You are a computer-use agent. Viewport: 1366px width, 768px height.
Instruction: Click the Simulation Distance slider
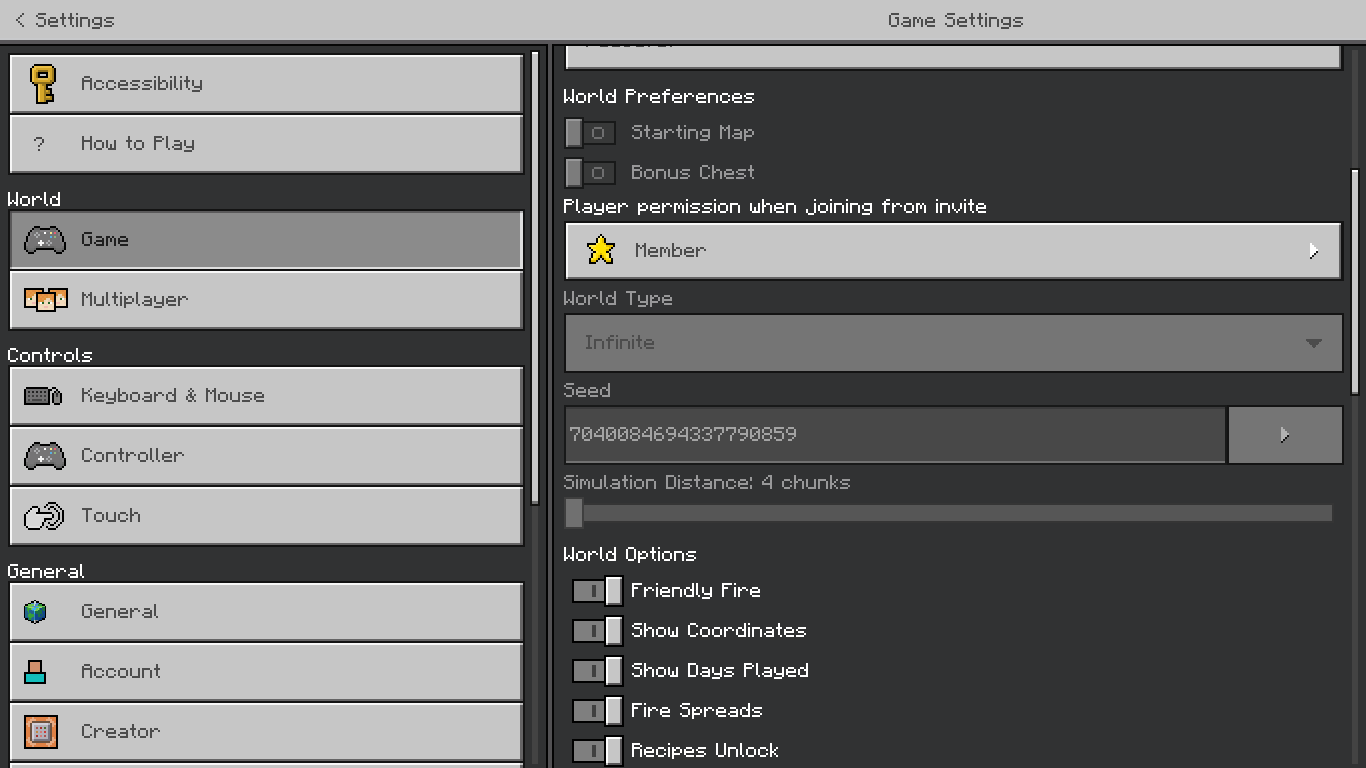(948, 514)
